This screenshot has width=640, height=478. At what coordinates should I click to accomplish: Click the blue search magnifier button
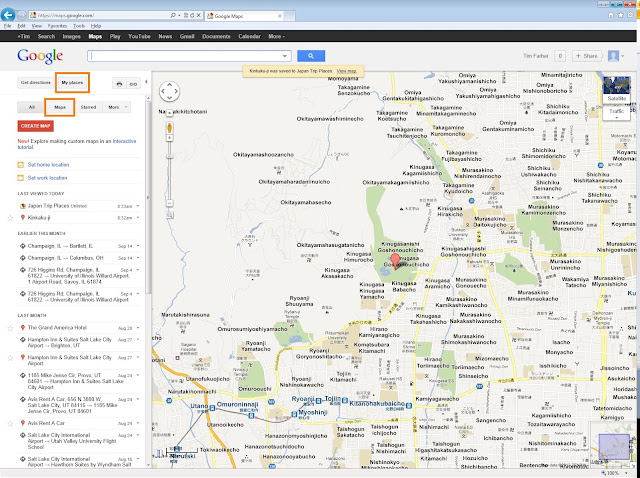[311, 56]
